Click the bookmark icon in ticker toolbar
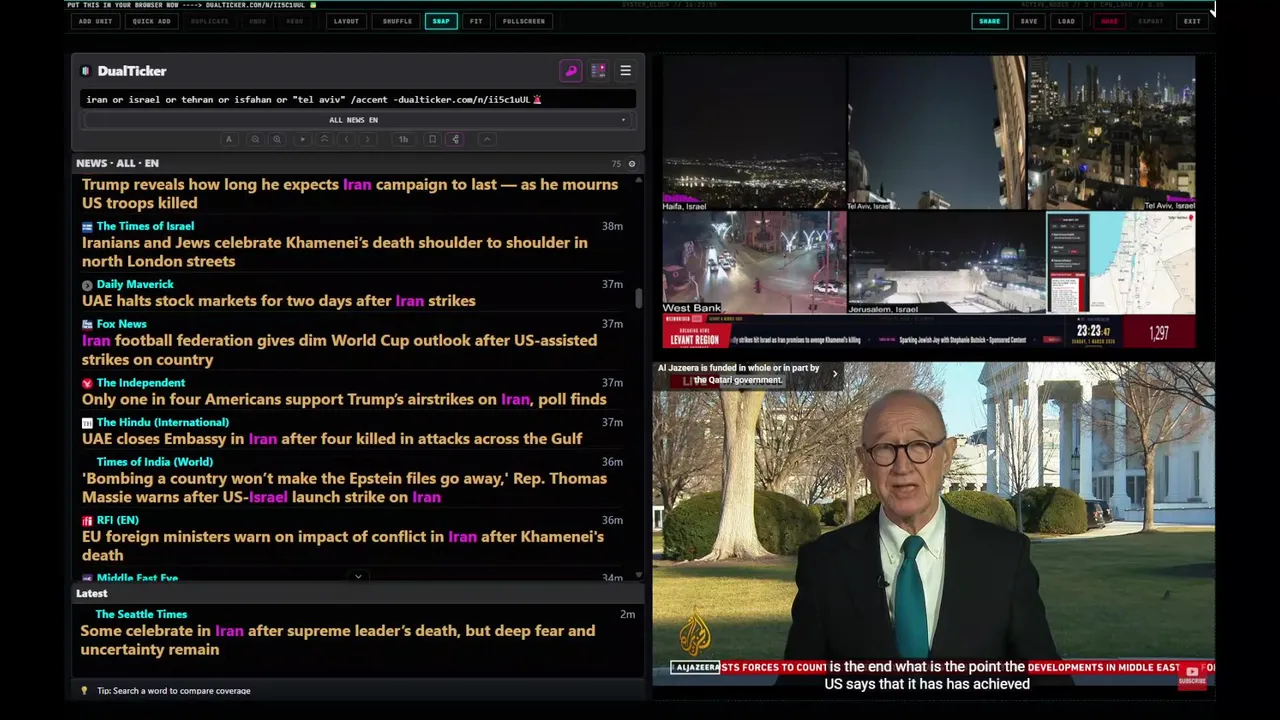The width and height of the screenshot is (1280, 720). pos(432,139)
